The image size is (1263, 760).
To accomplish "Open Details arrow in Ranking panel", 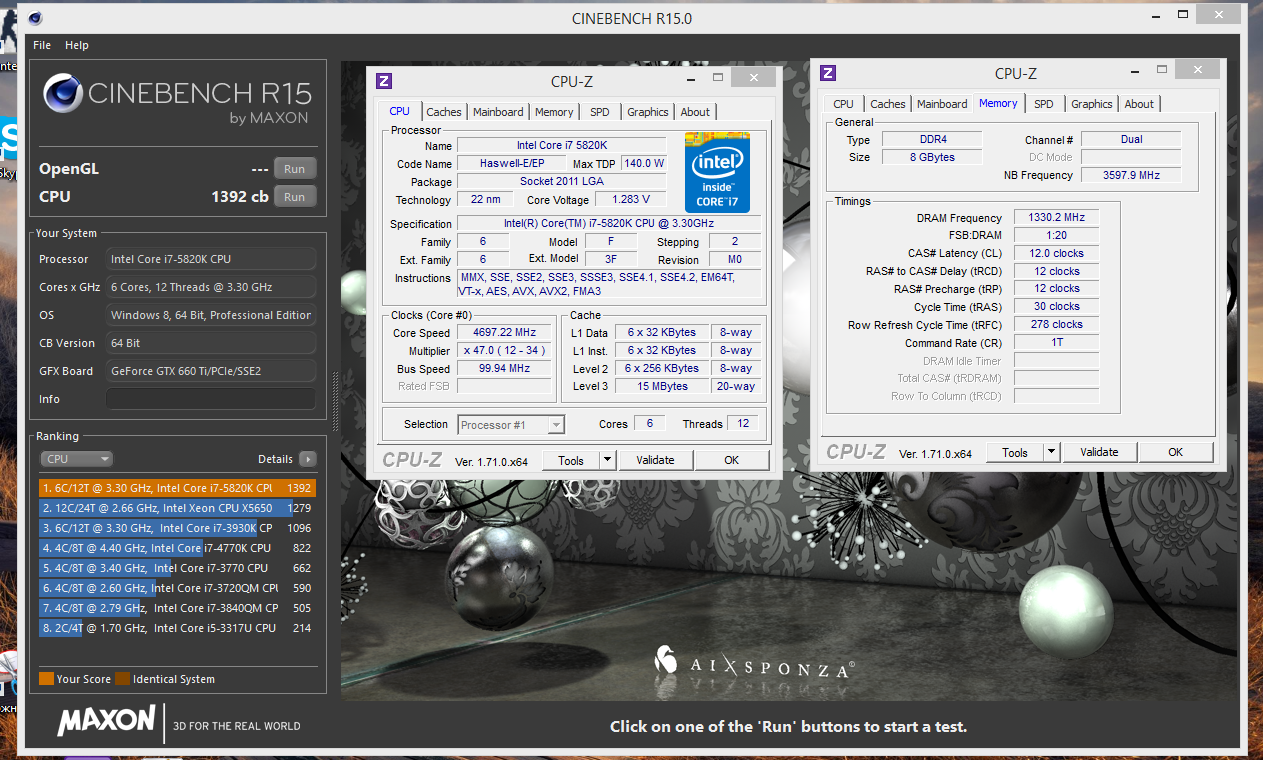I will [x=307, y=459].
